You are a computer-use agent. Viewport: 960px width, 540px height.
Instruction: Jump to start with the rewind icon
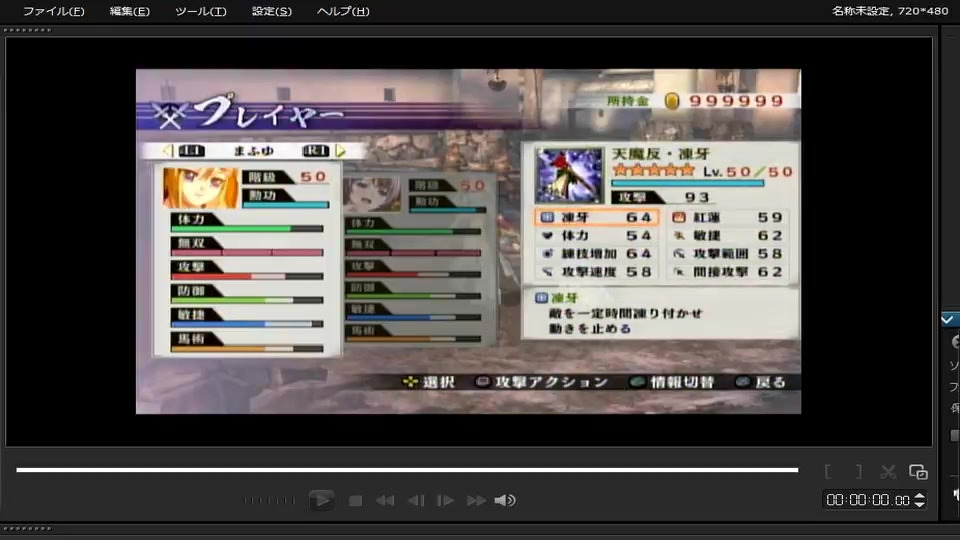pos(385,501)
